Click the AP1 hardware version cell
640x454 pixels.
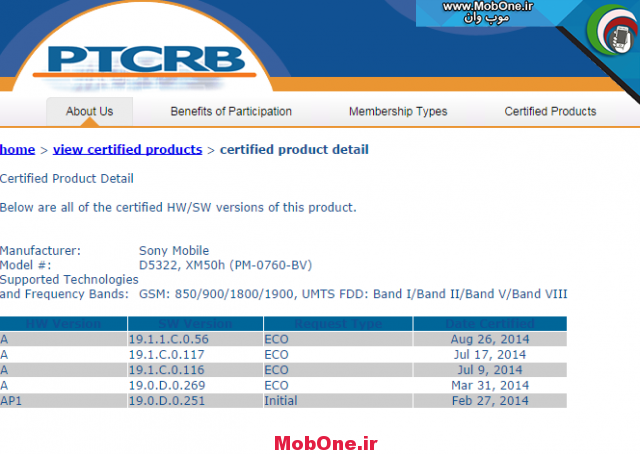coord(12,400)
